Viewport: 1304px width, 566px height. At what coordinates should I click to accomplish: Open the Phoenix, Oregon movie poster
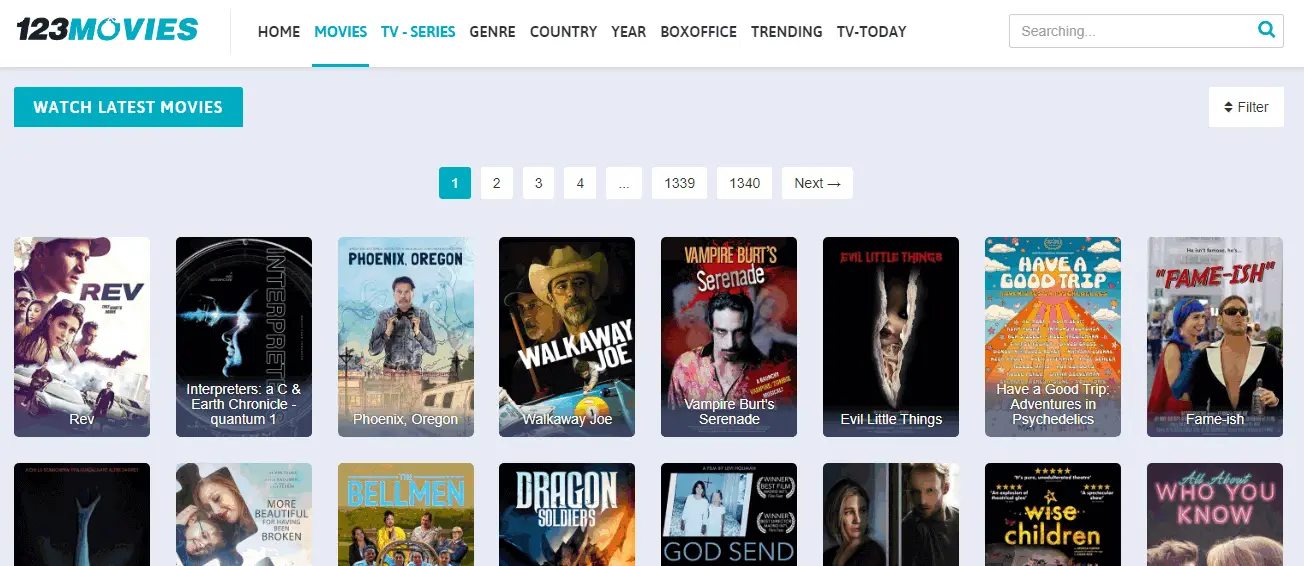406,337
